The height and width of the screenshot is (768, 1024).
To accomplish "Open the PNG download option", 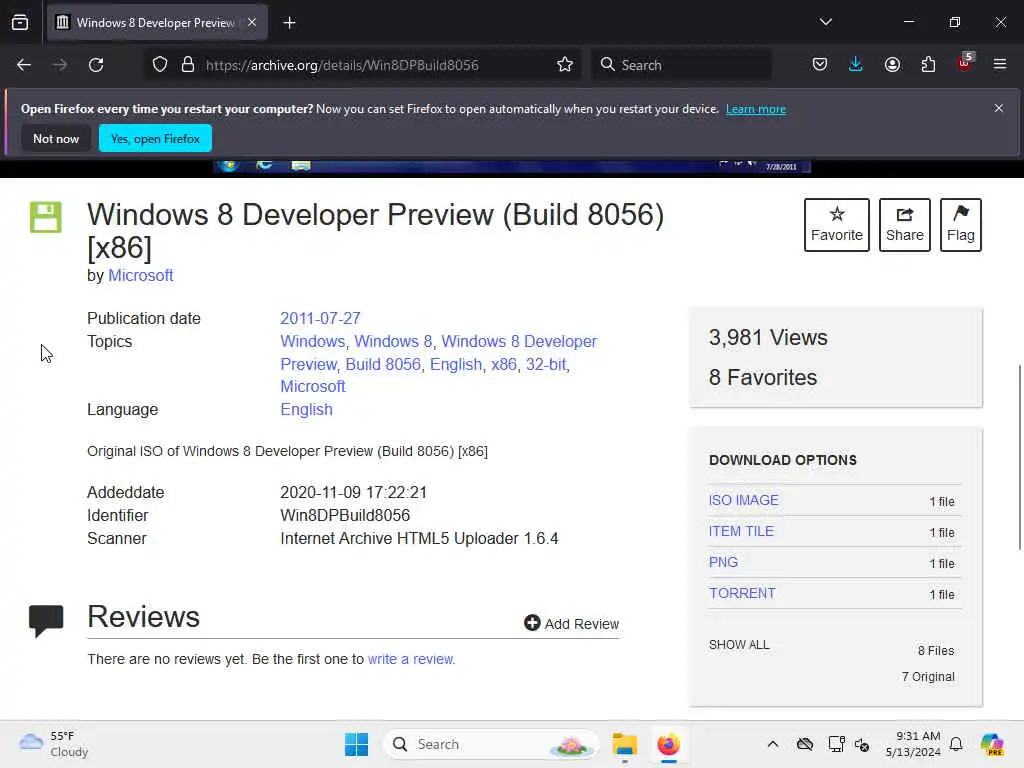I will click(x=723, y=562).
